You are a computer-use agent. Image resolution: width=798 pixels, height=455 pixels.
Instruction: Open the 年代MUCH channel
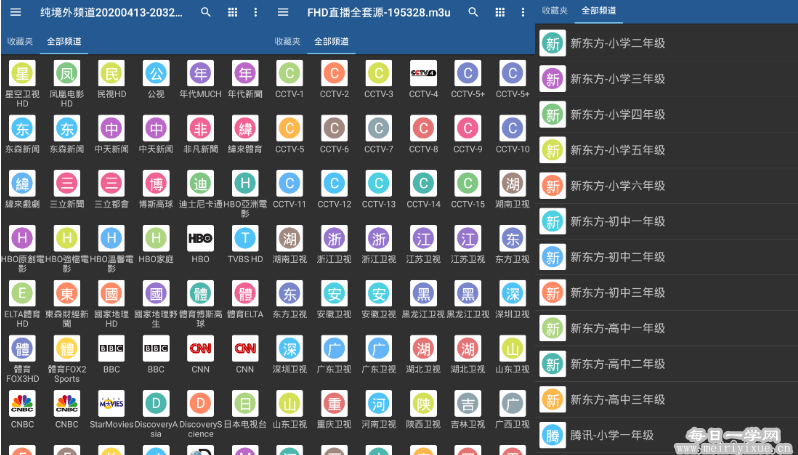[x=201, y=79]
